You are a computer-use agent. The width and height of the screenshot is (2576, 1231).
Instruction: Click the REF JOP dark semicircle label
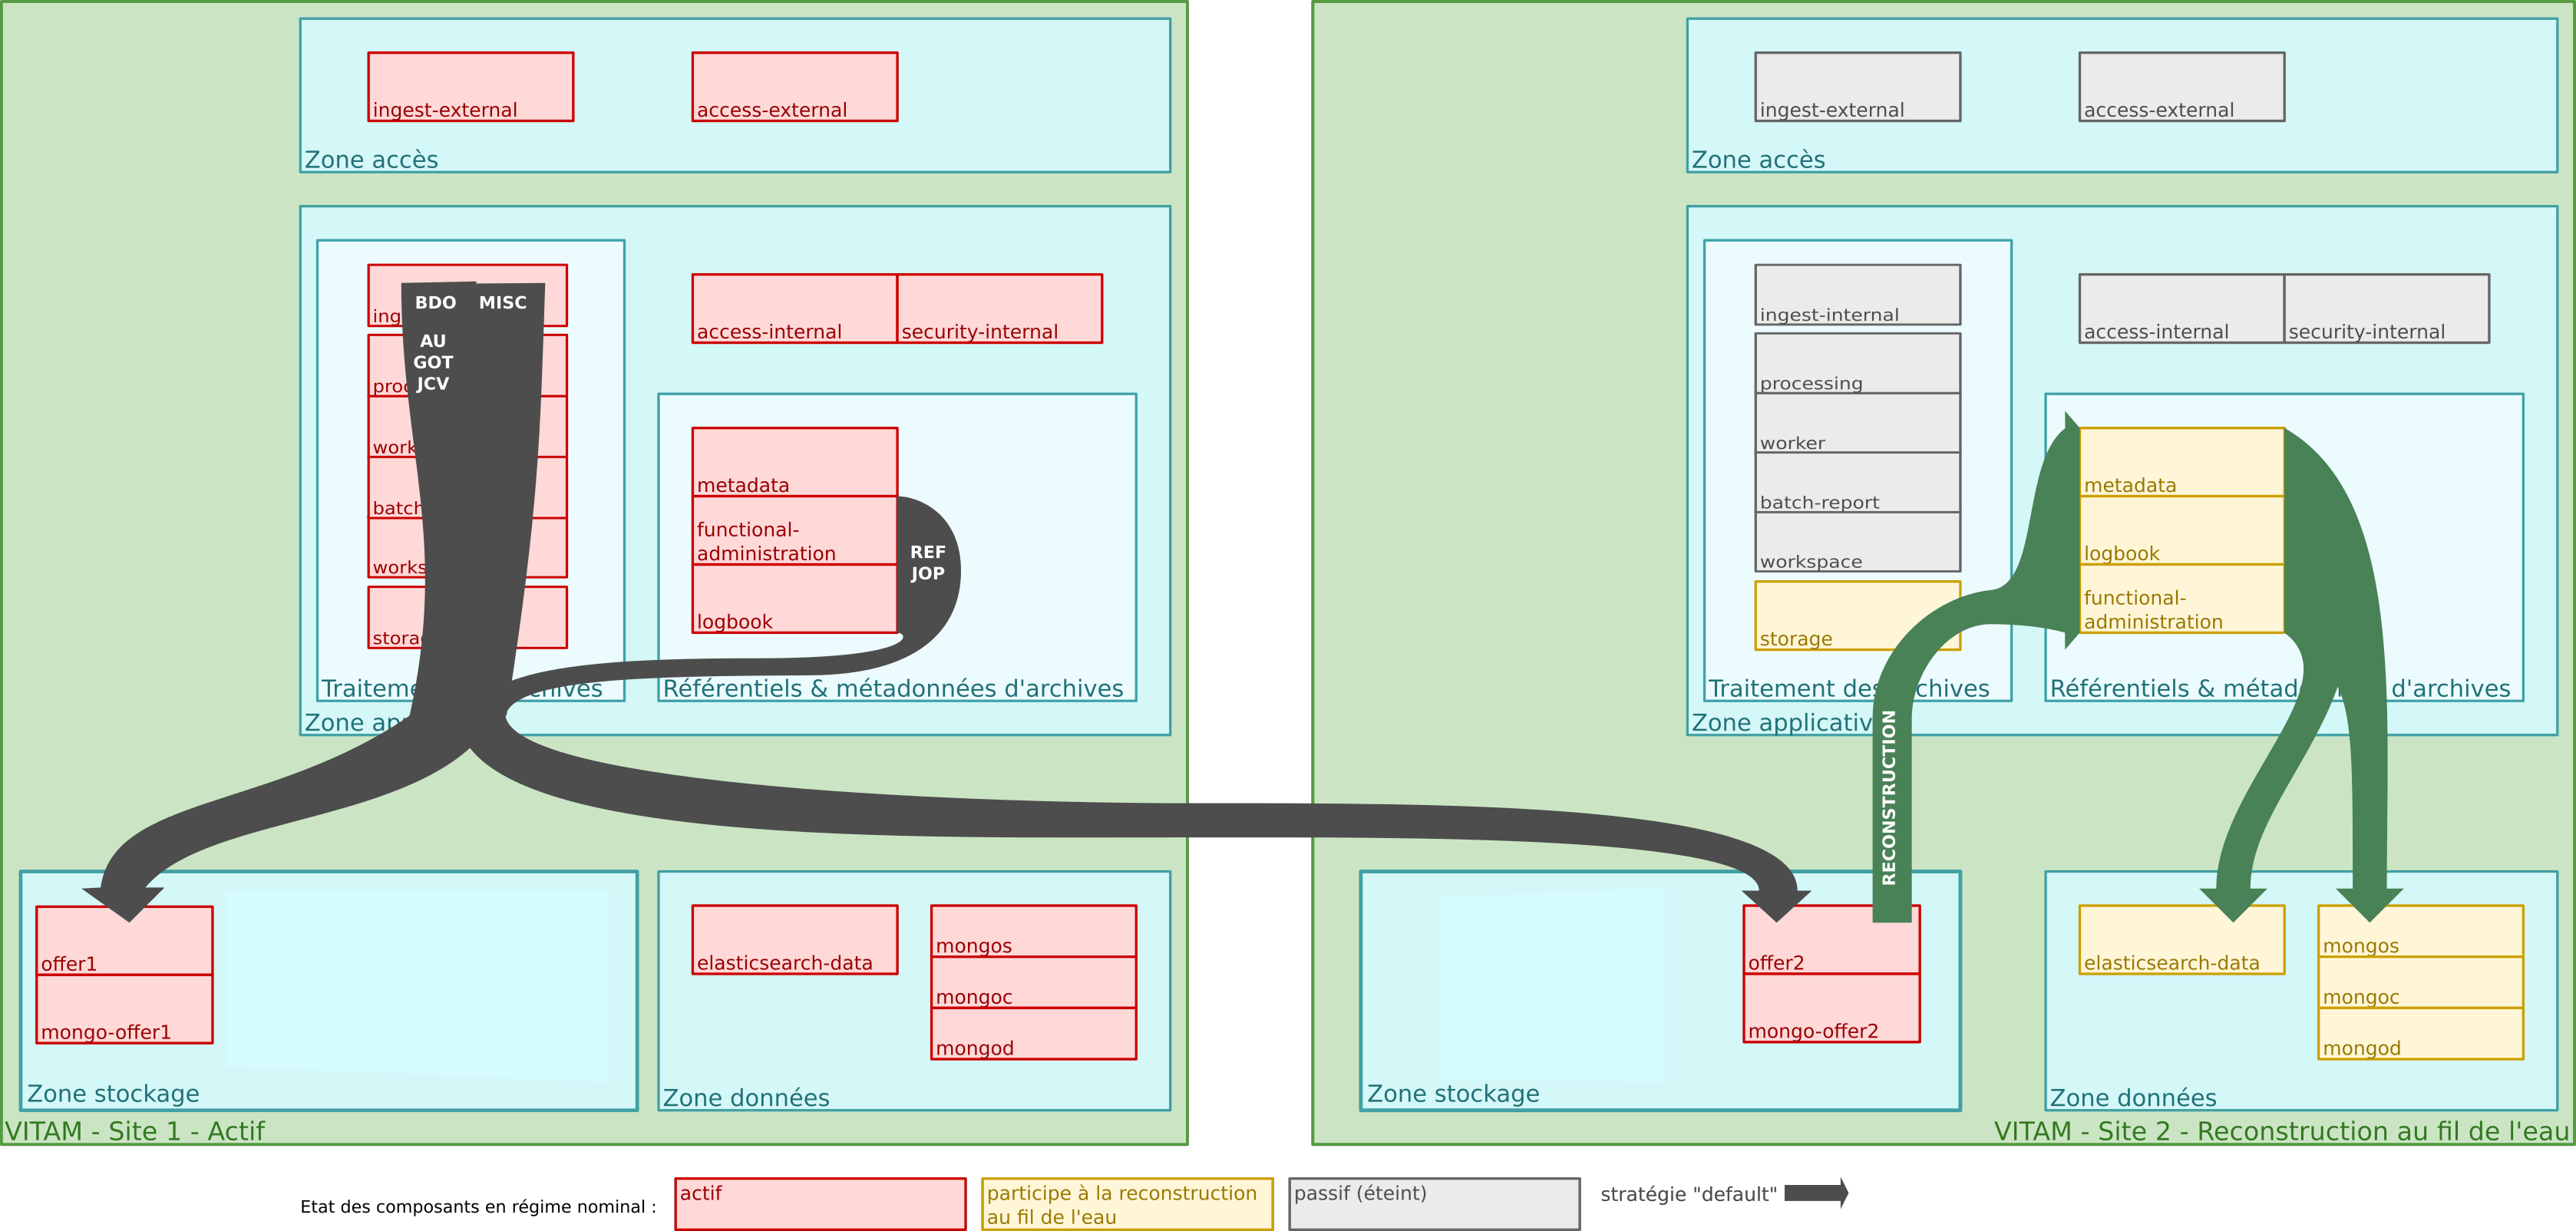928,563
